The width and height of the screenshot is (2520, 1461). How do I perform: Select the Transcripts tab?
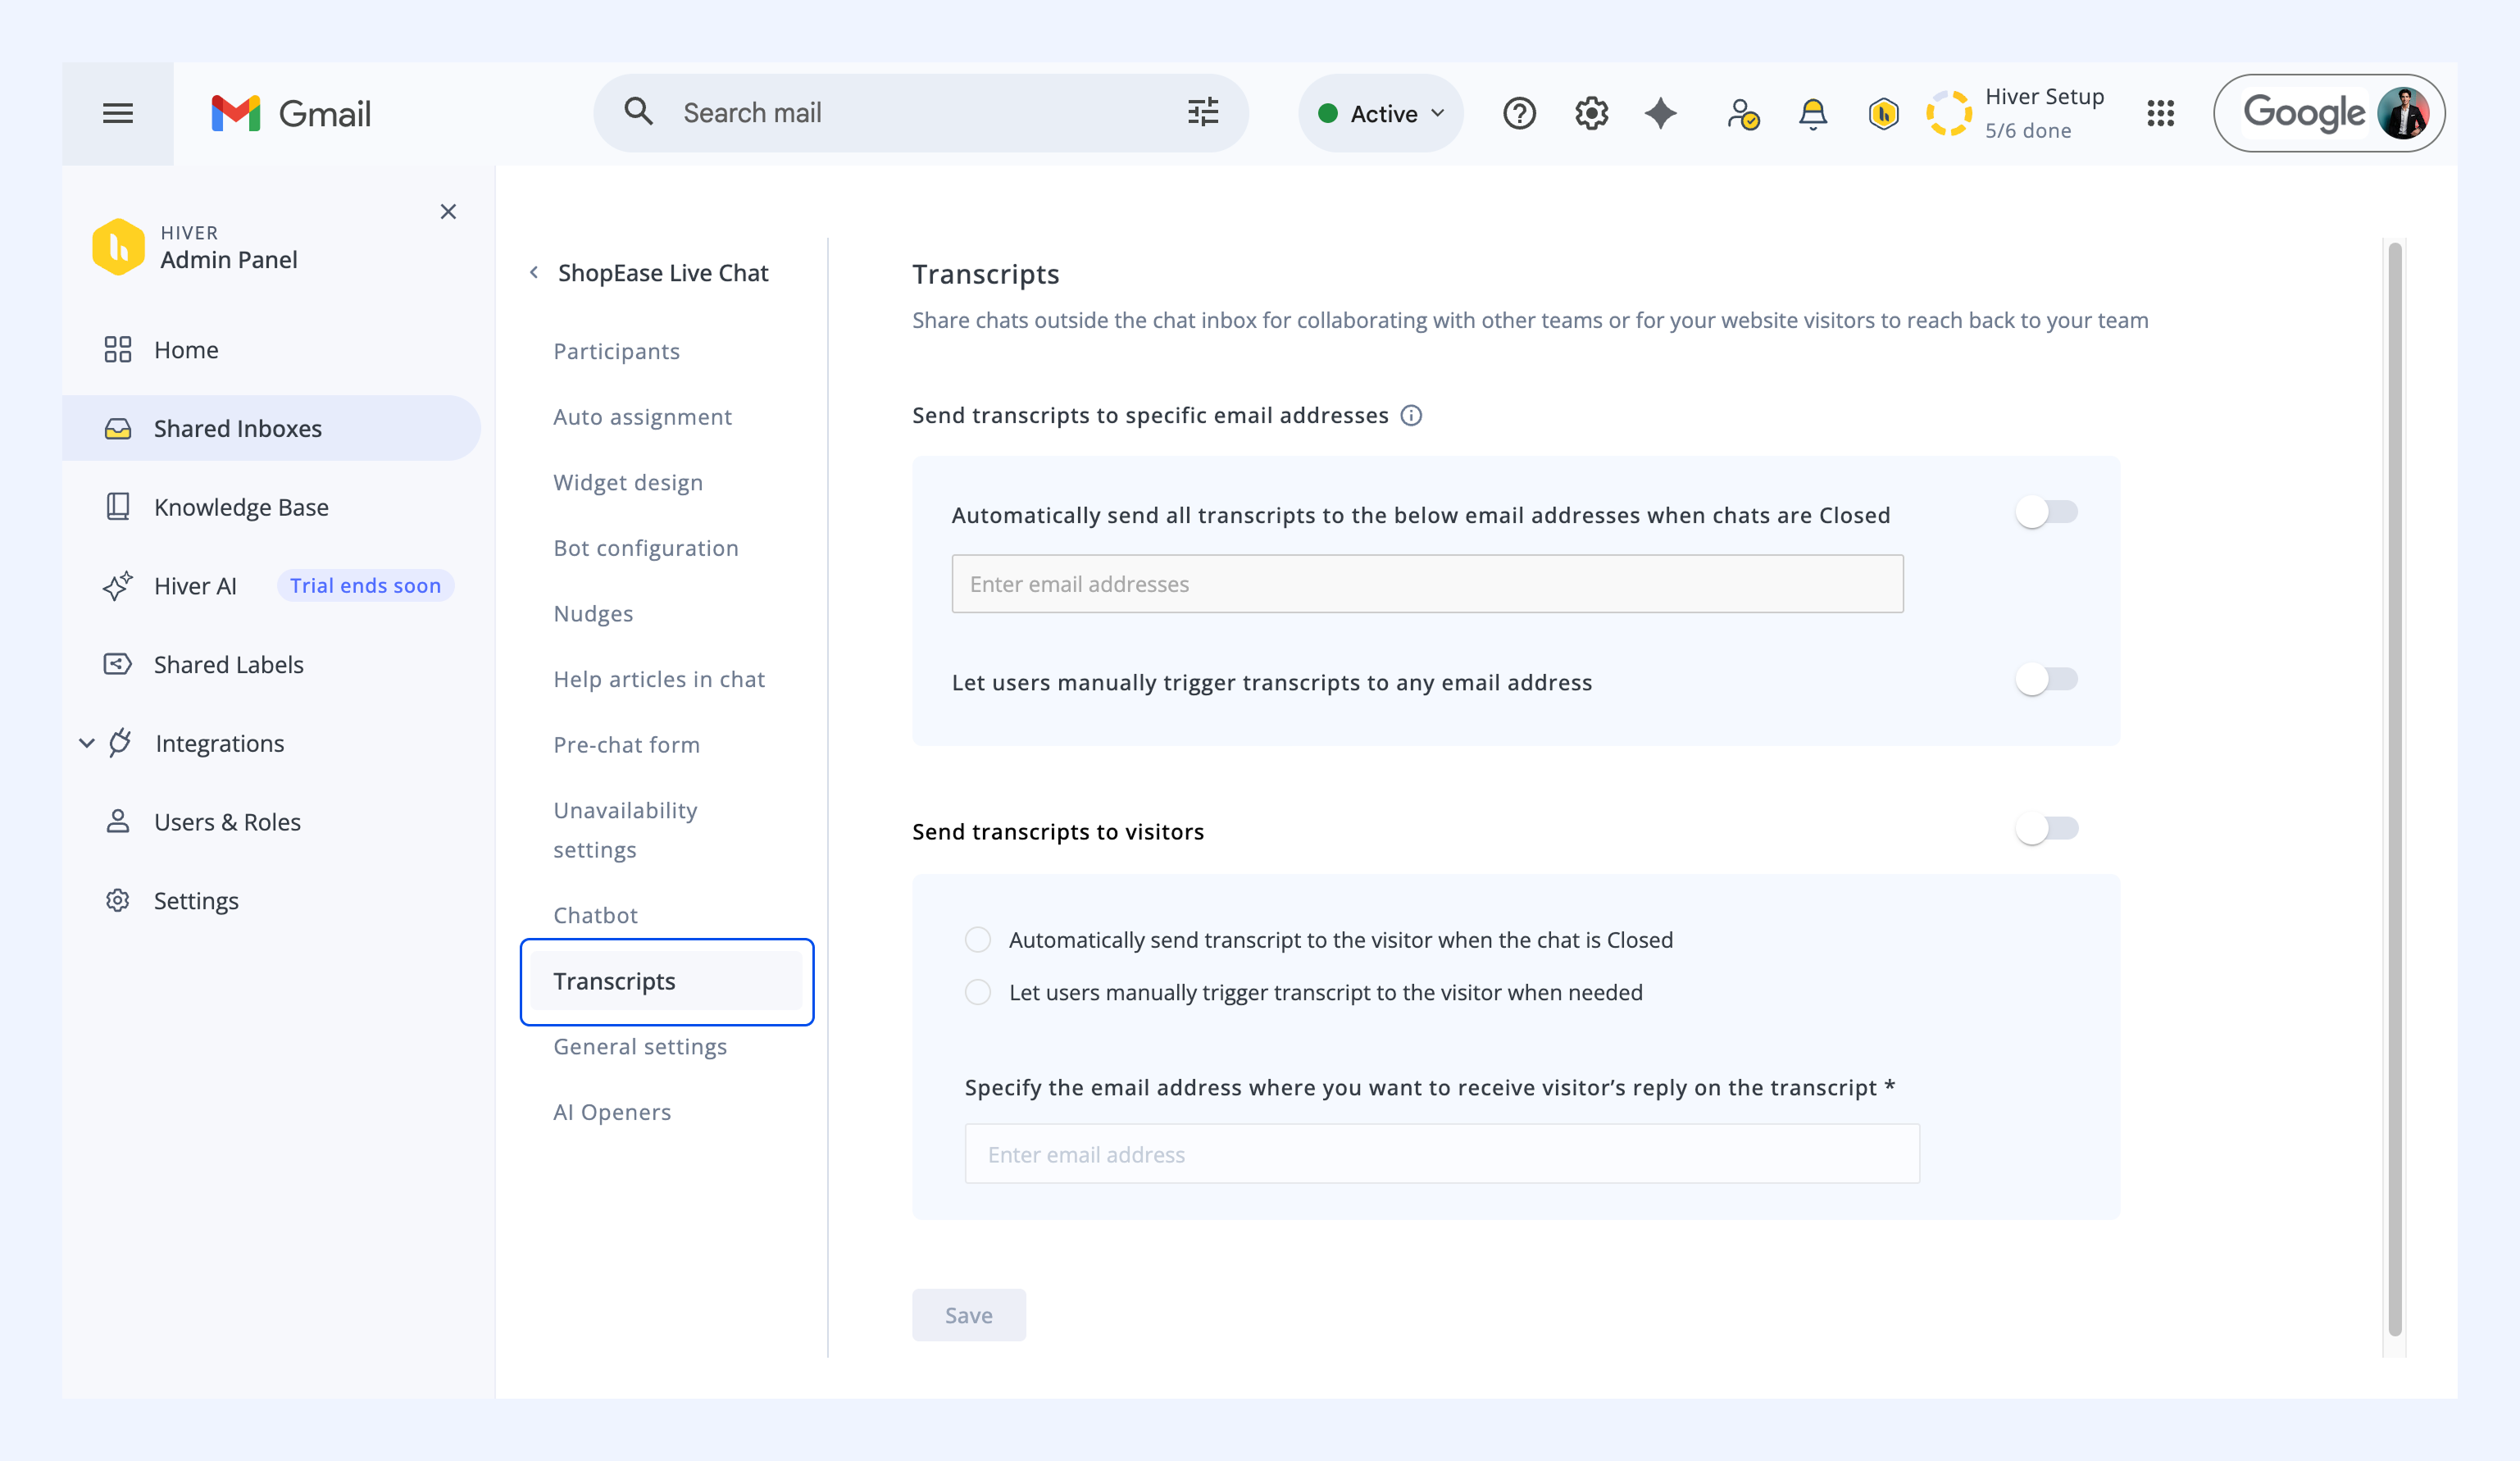coord(667,981)
